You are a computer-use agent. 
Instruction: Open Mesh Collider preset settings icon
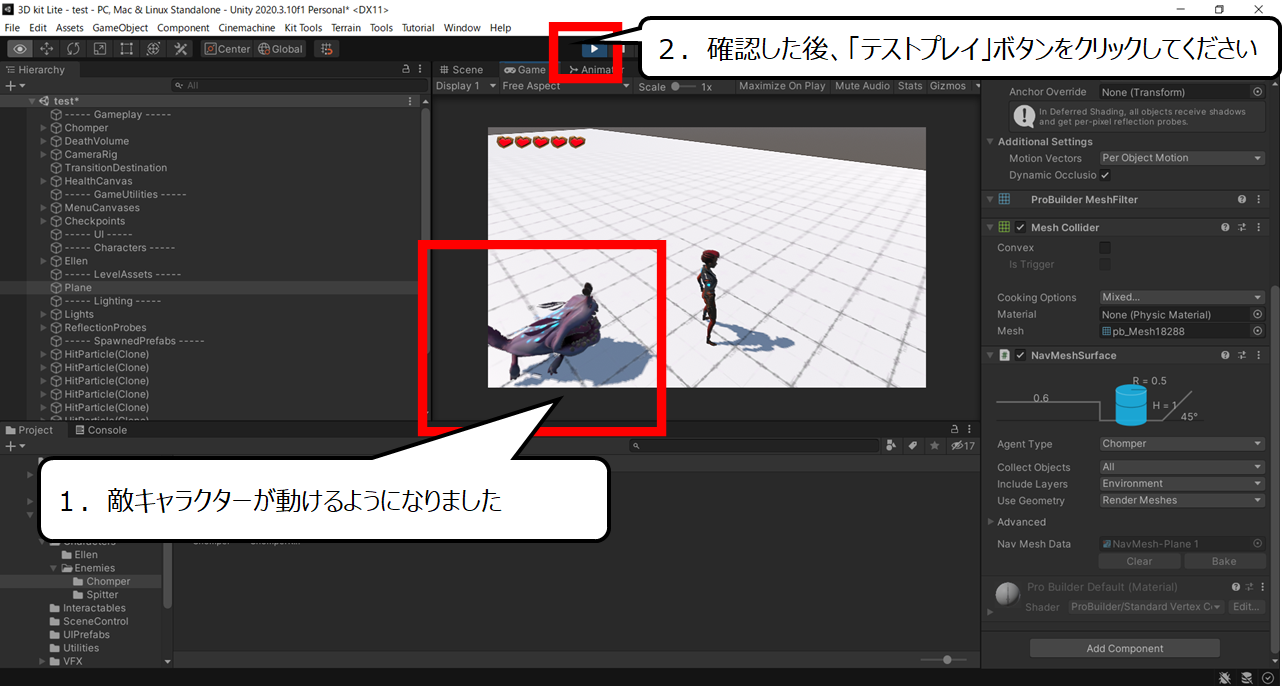tap(1241, 228)
